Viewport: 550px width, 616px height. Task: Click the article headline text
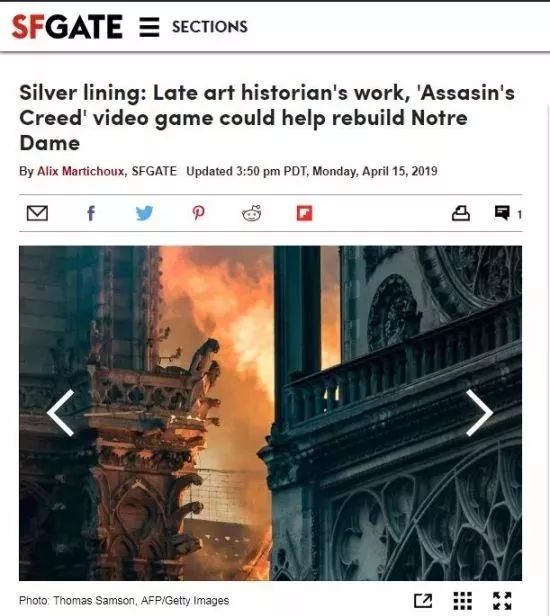267,117
